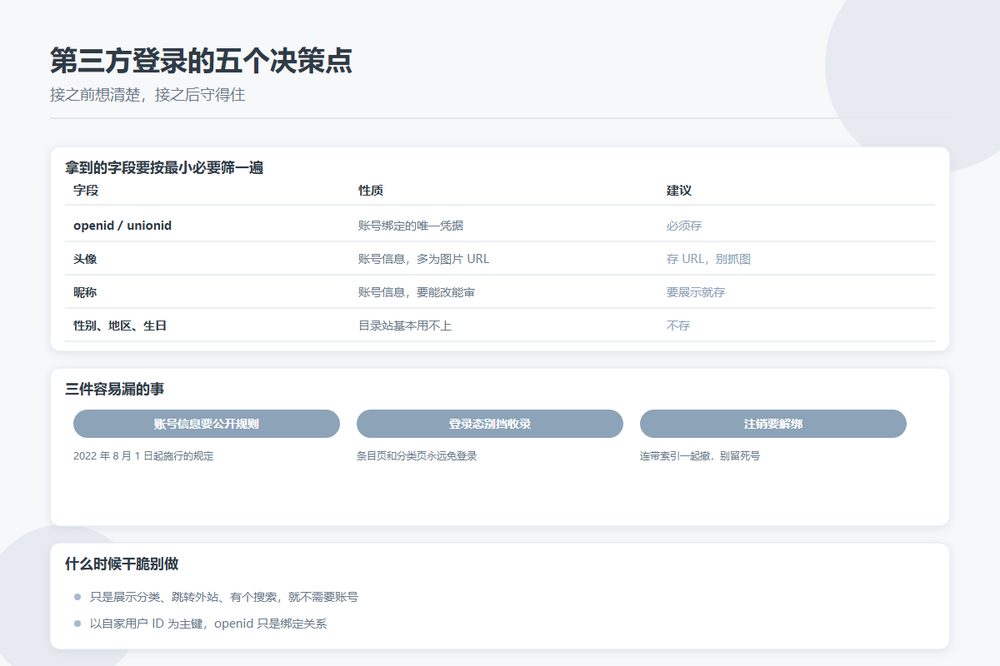Click the heading 什么时候干脆别做
The height and width of the screenshot is (666, 1000).
point(122,563)
